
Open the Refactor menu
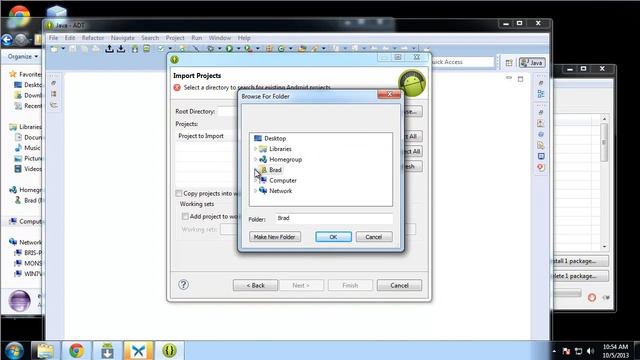pos(93,38)
